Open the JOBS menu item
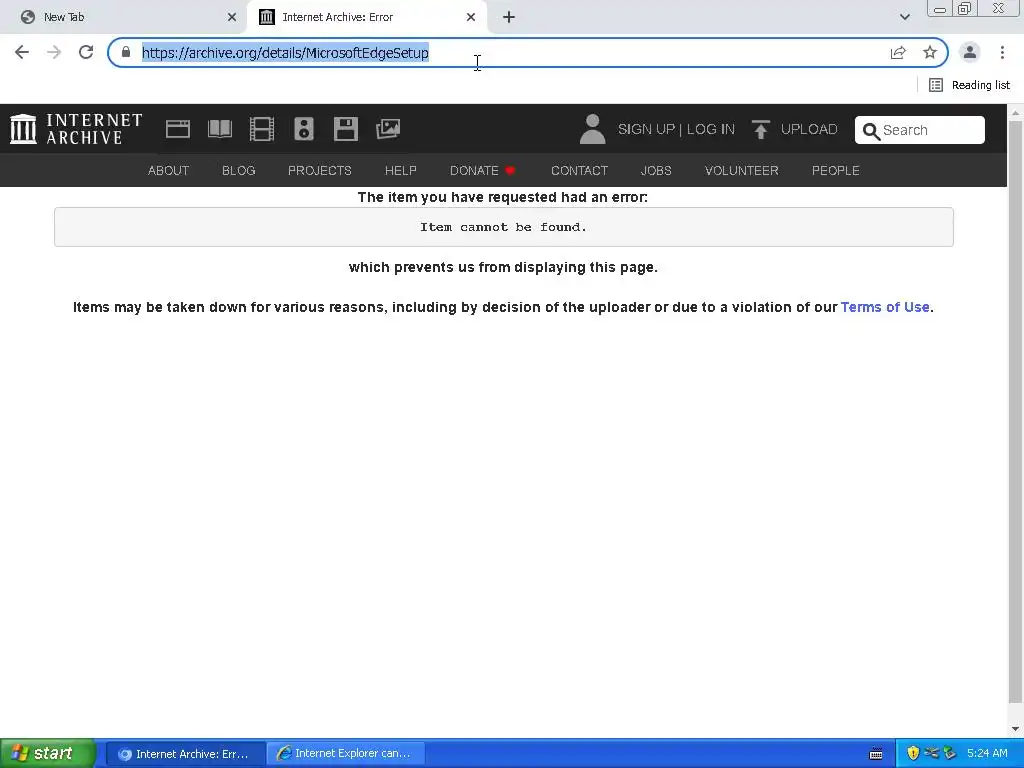Image resolution: width=1024 pixels, height=768 pixels. [x=656, y=170]
